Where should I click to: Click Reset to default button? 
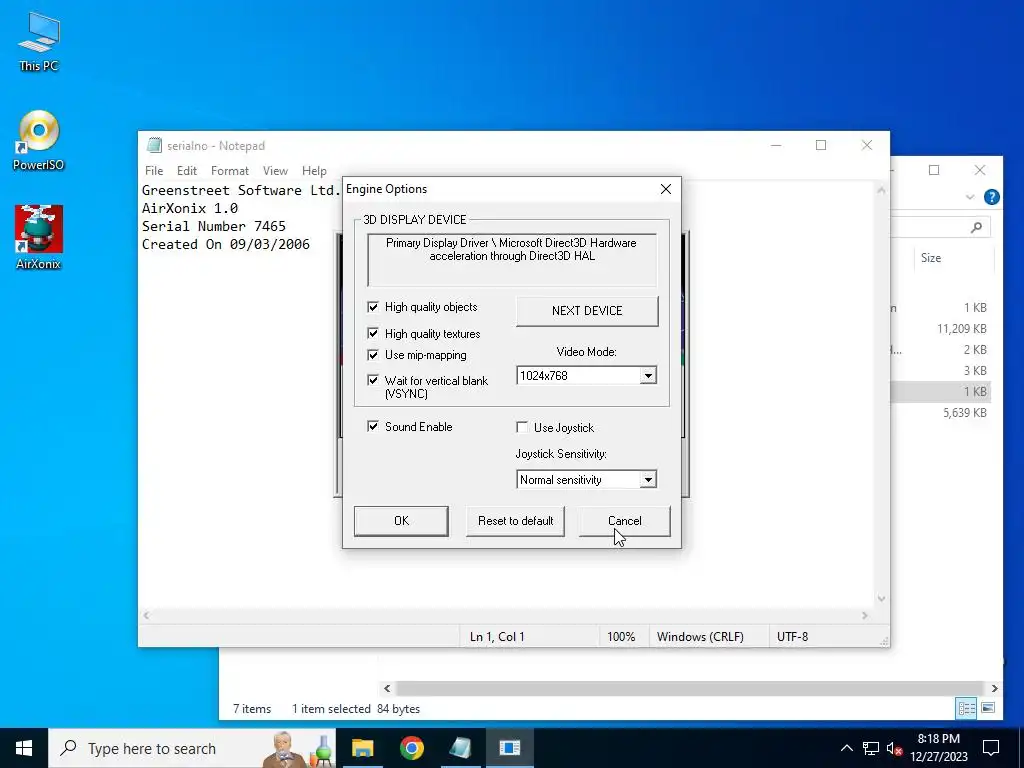click(515, 520)
